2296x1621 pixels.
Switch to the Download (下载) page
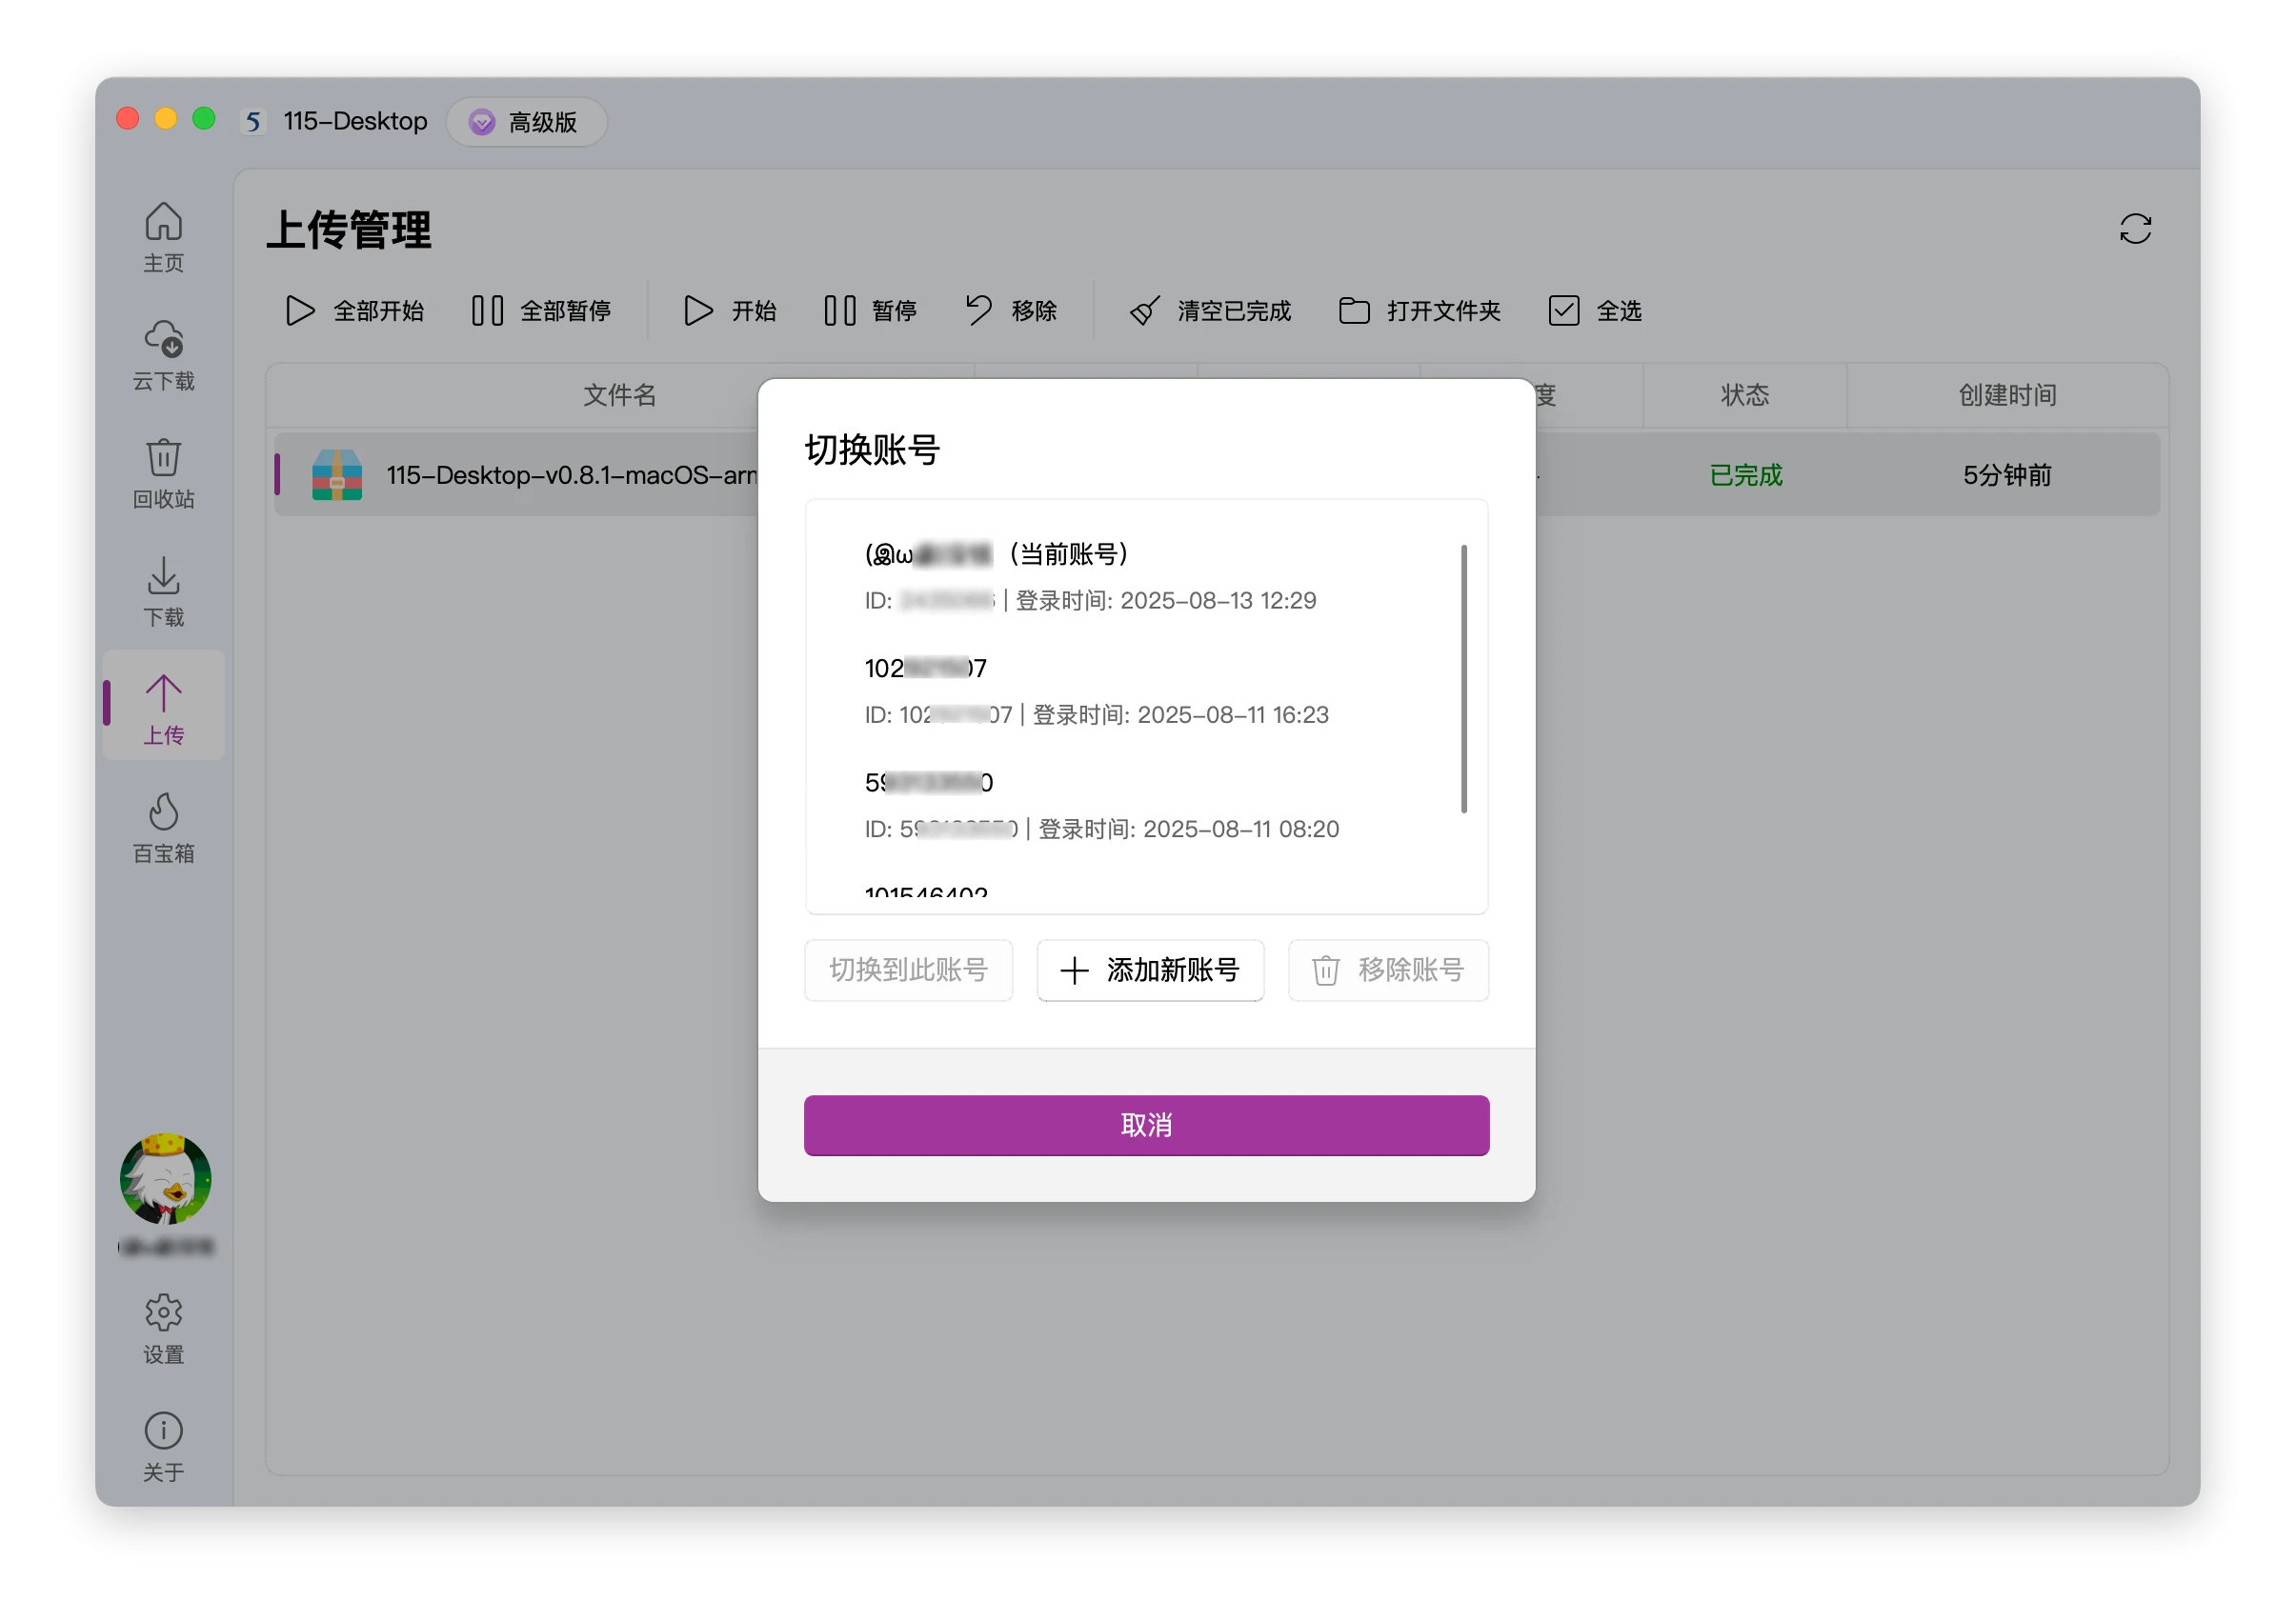click(x=163, y=590)
